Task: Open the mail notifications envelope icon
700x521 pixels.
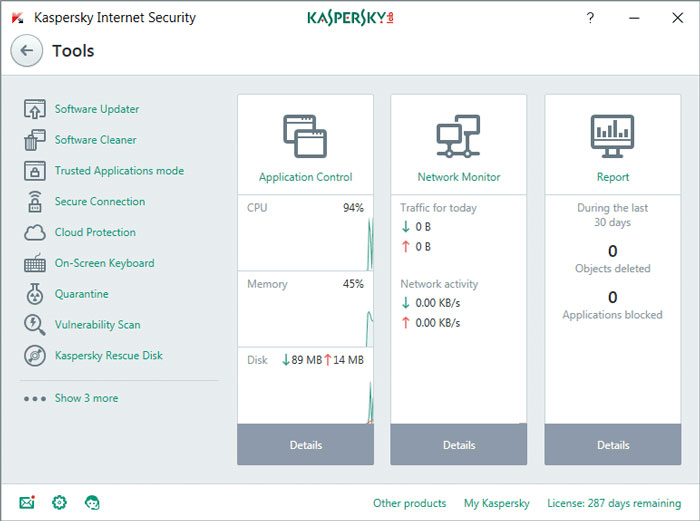Action: (27, 503)
